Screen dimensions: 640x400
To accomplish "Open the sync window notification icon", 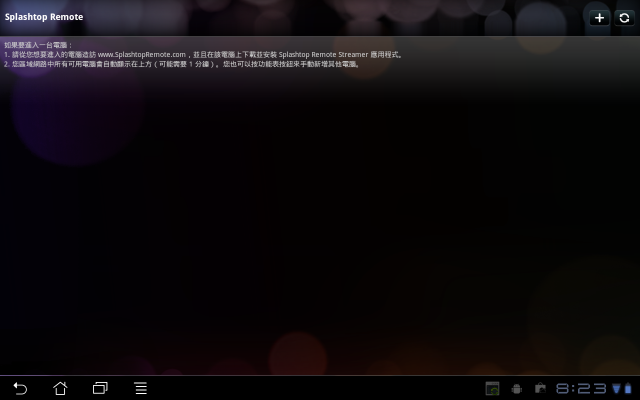I will coord(492,389).
